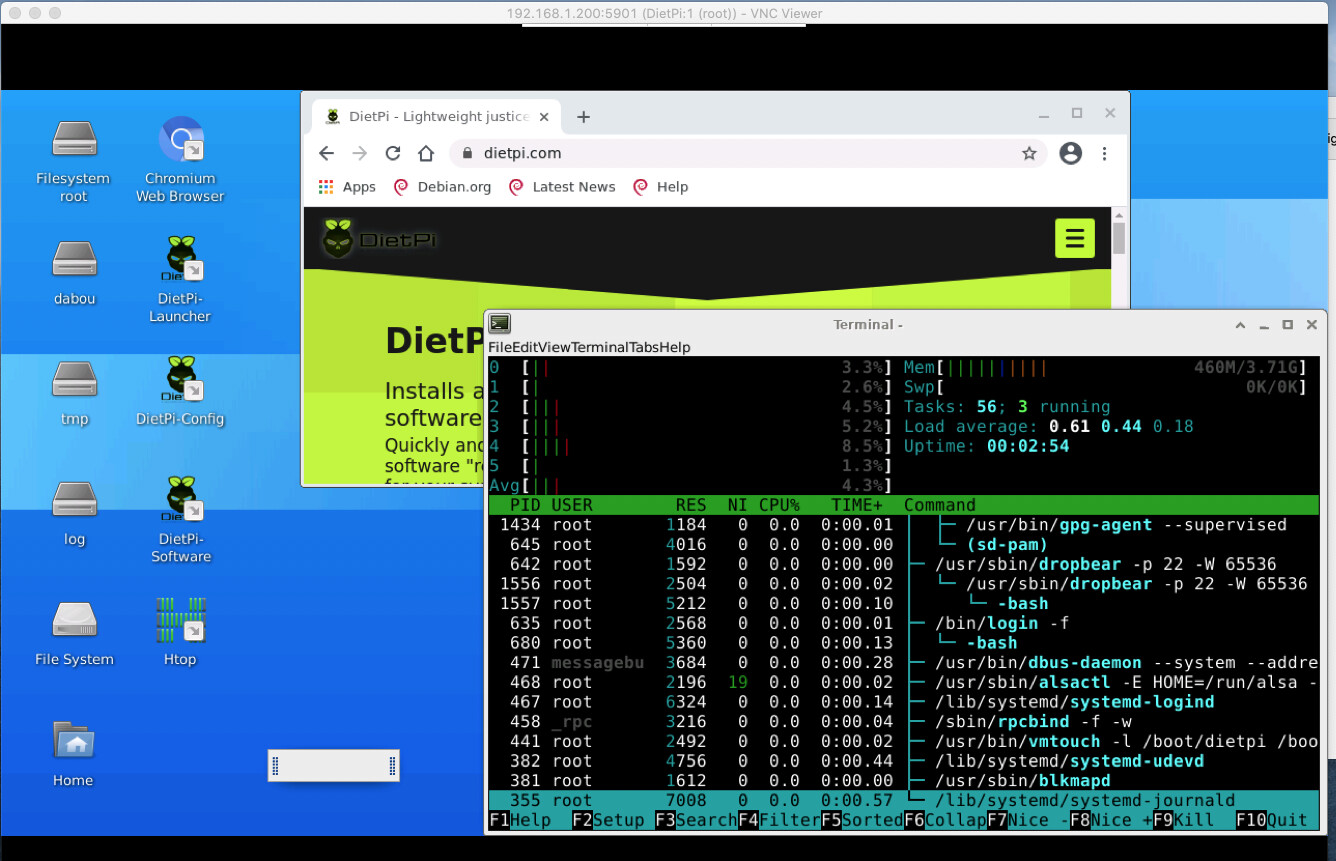The width and height of the screenshot is (1336, 861).
Task: Bookmark this page with star icon
Action: (1029, 153)
